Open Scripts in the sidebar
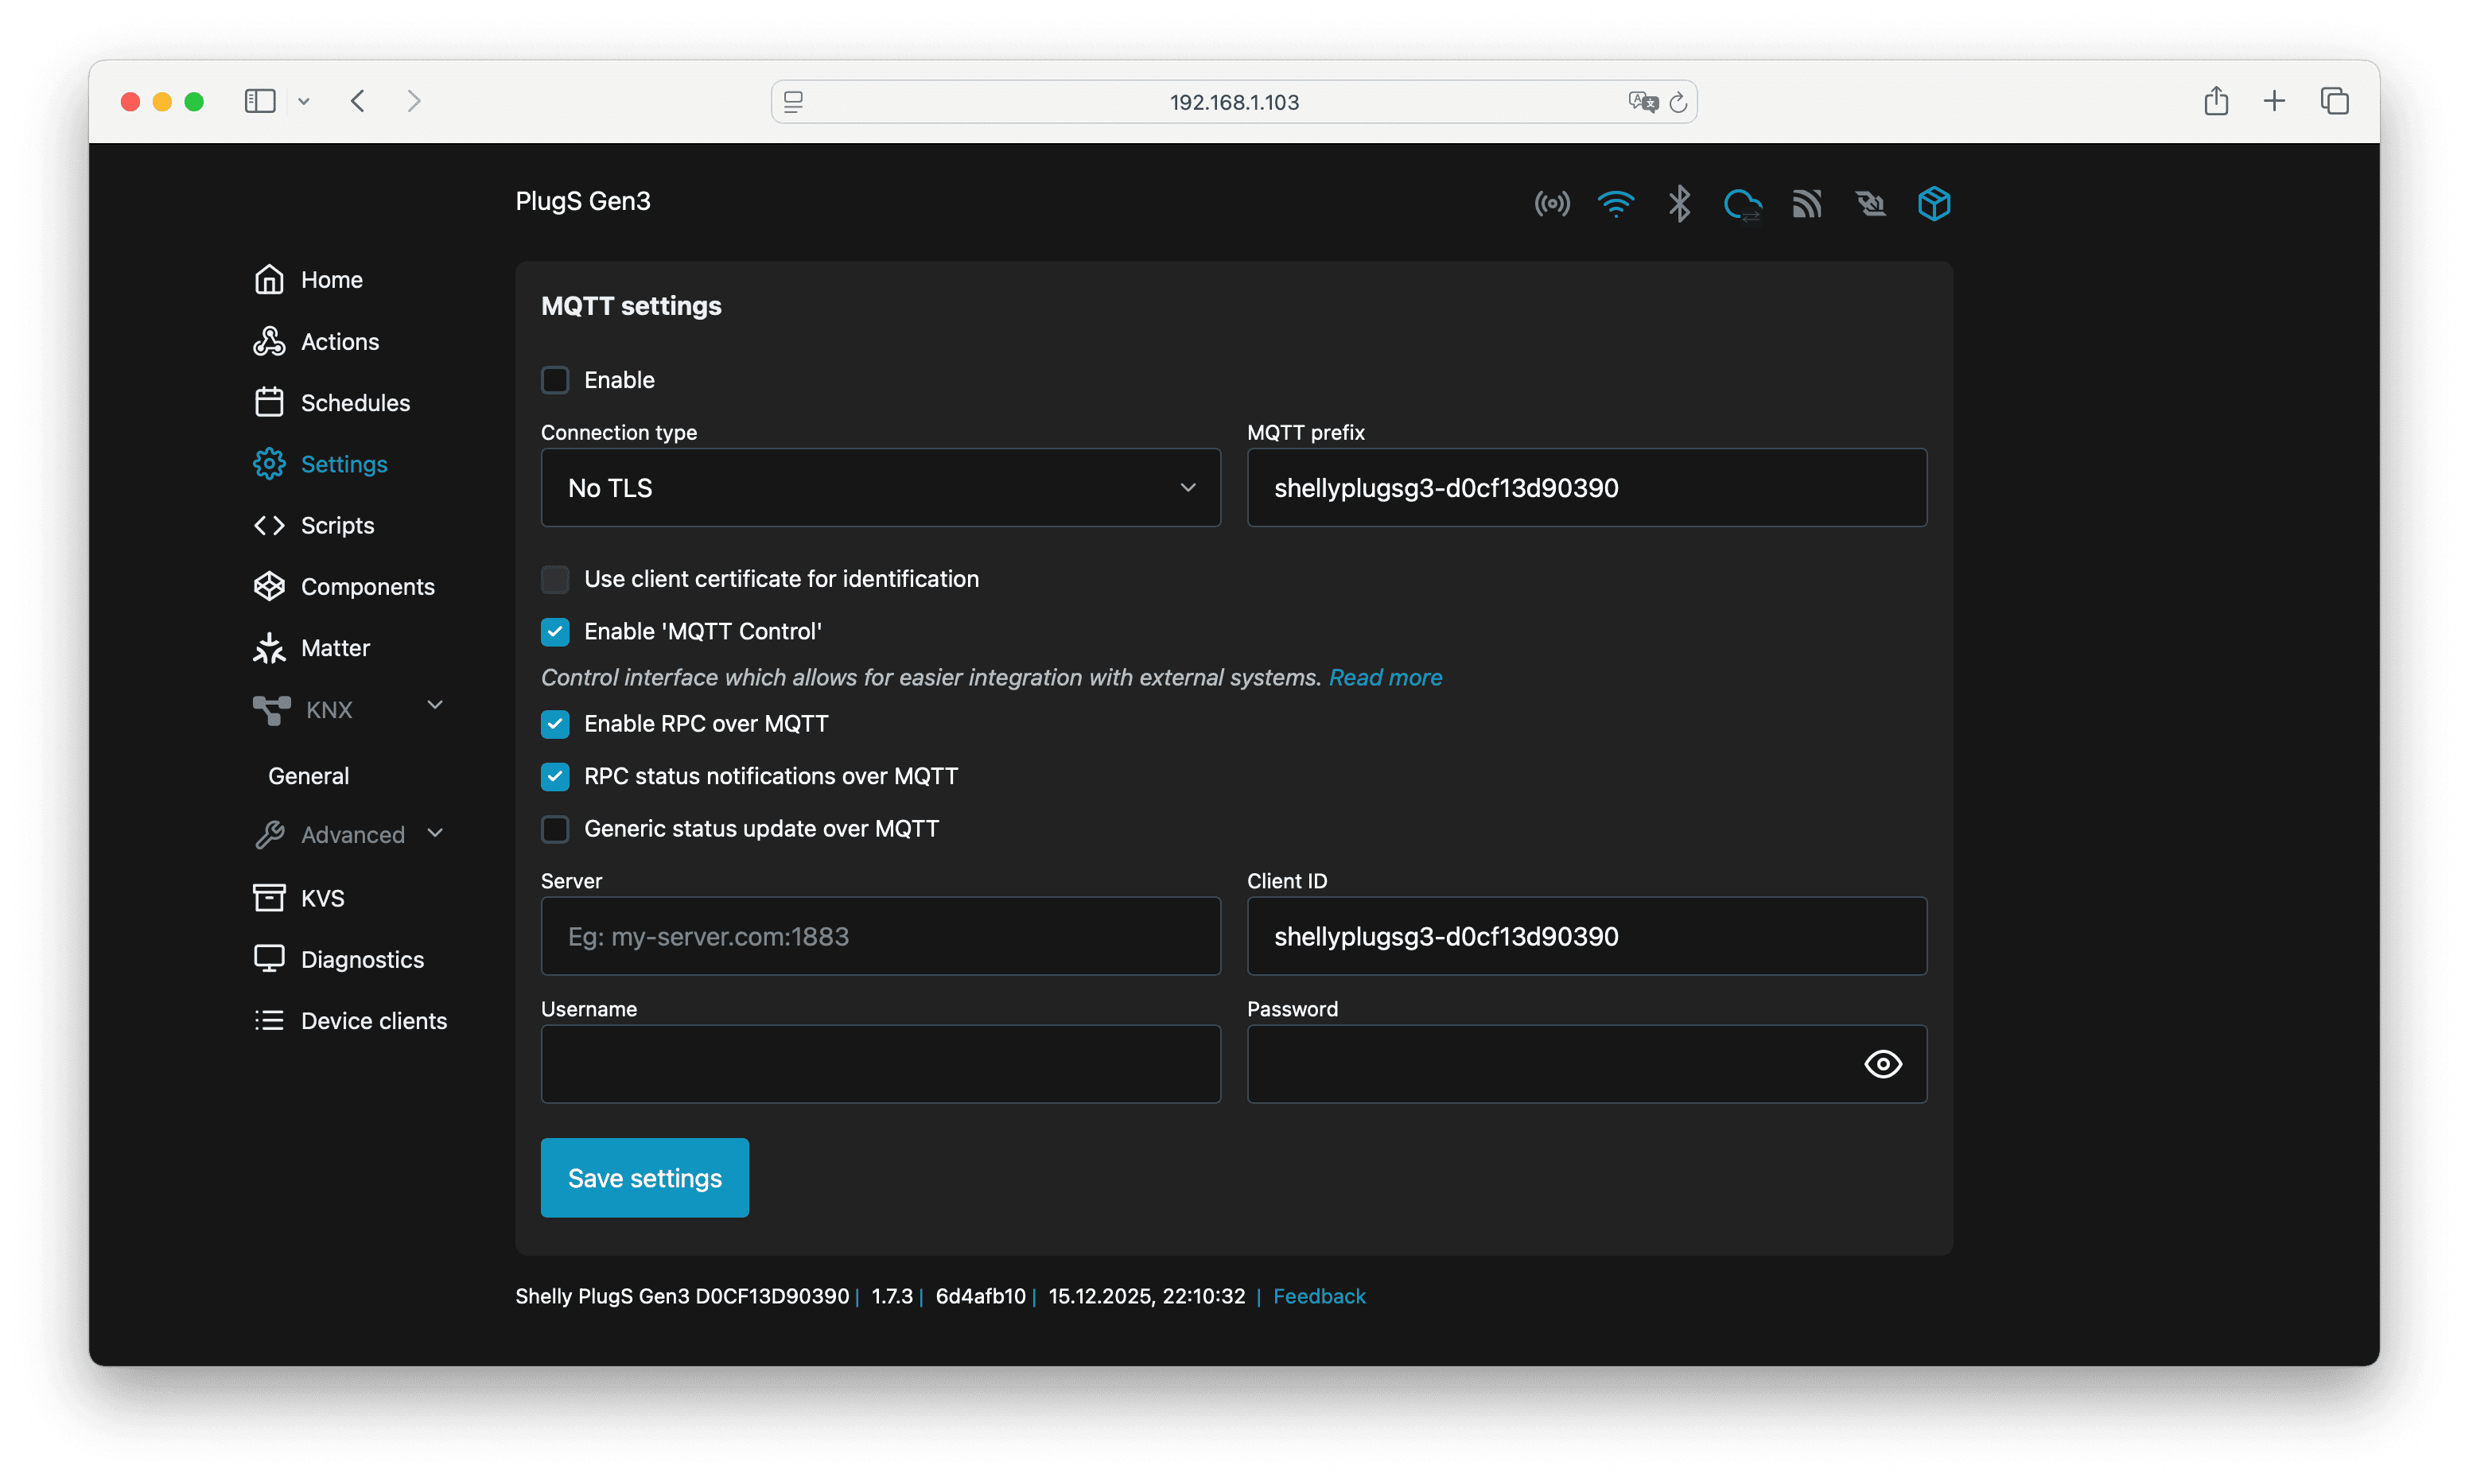 pyautogui.click(x=337, y=526)
